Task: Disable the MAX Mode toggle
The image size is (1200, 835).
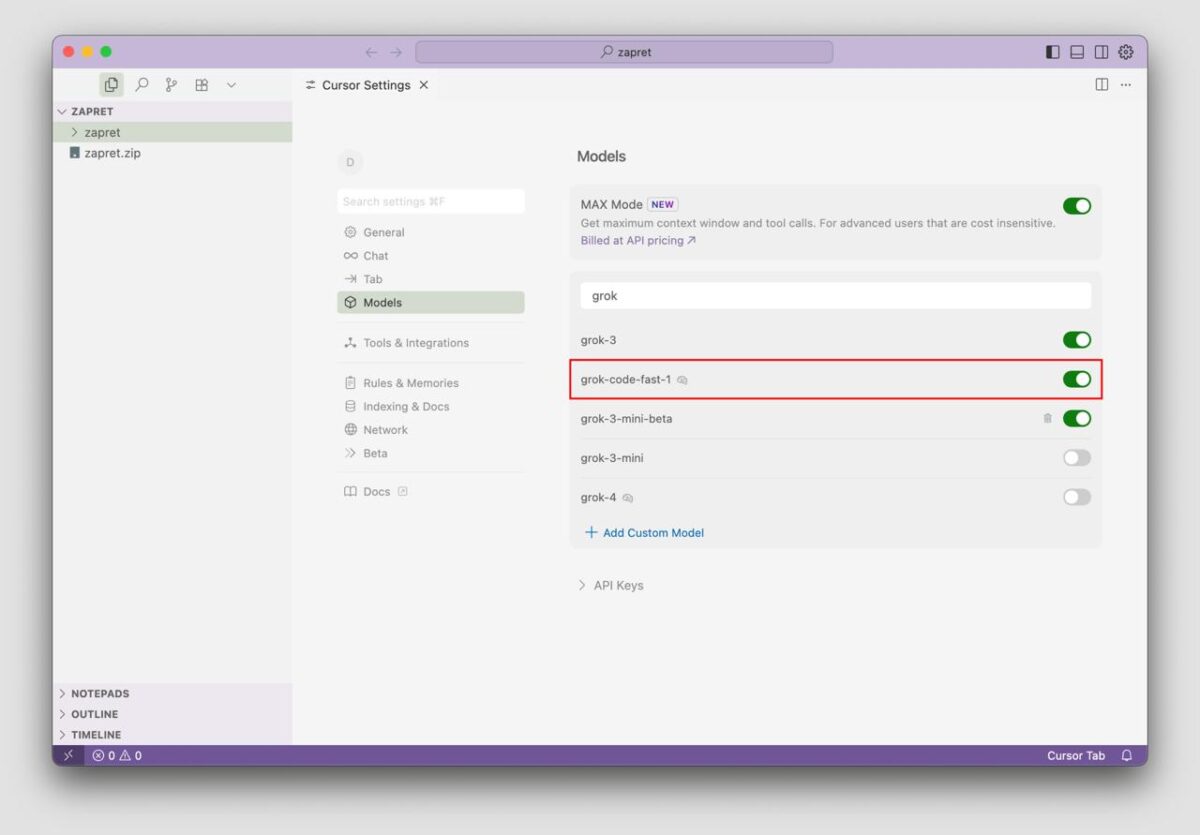Action: pyautogui.click(x=1076, y=206)
